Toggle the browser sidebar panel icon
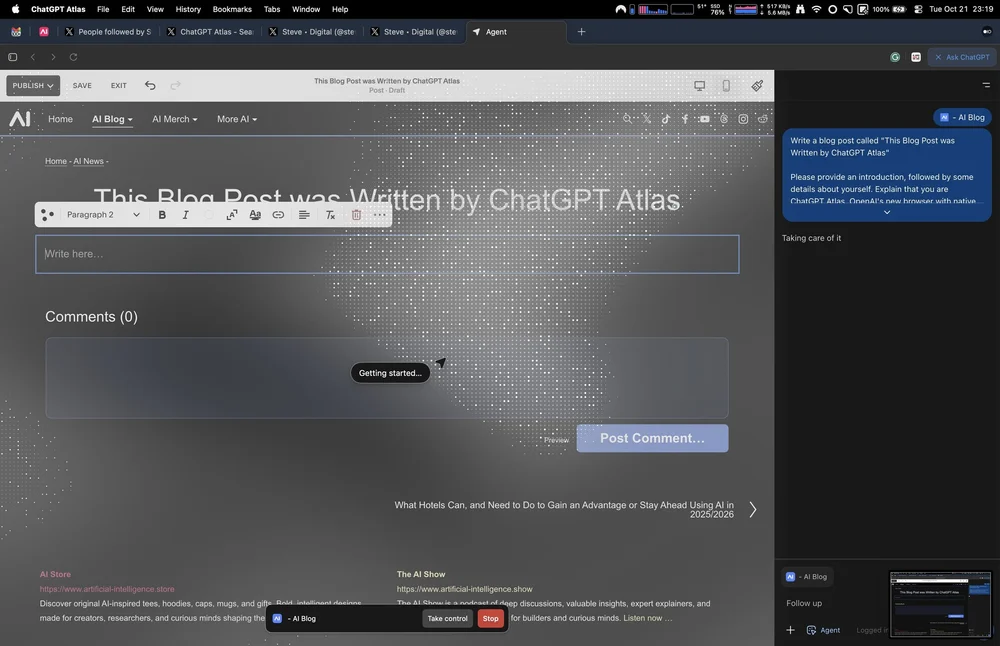Screen dimensions: 1000x646 pos(13,57)
